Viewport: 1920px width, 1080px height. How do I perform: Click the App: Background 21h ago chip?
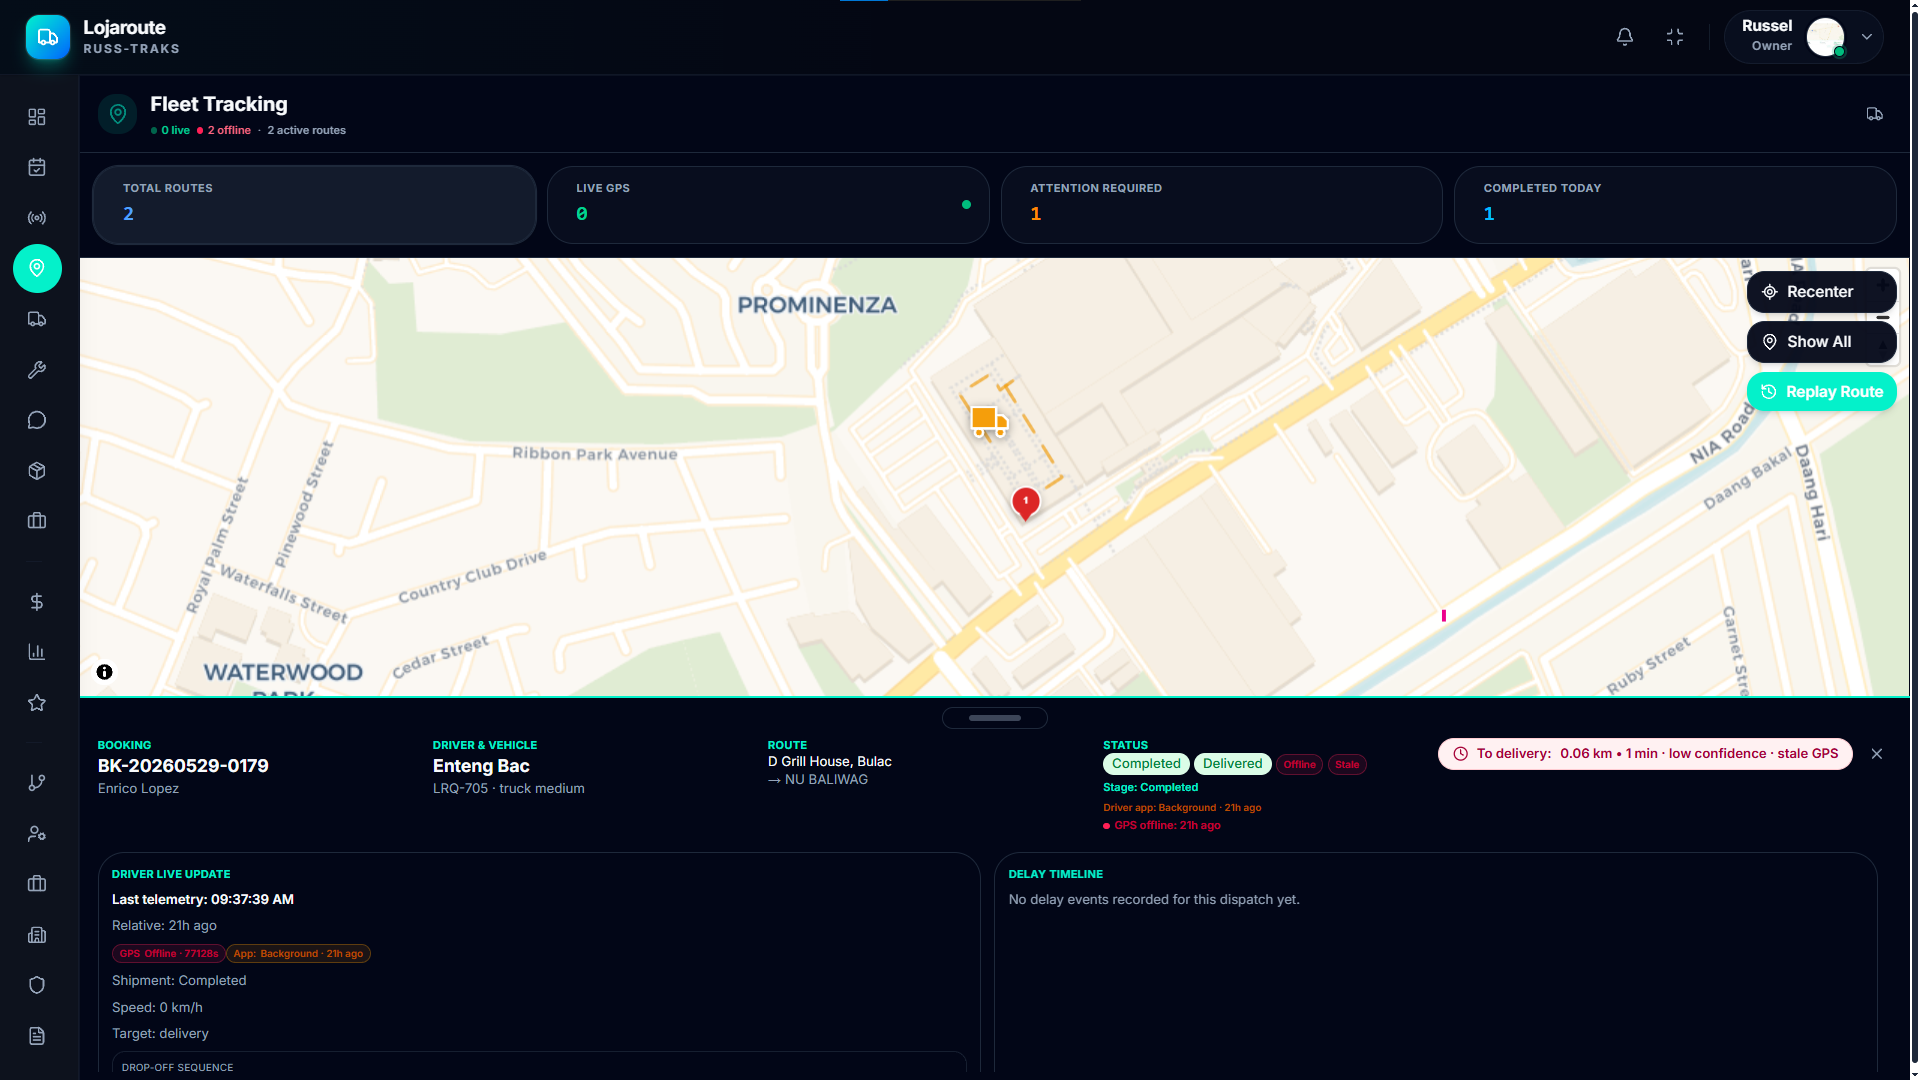[298, 954]
